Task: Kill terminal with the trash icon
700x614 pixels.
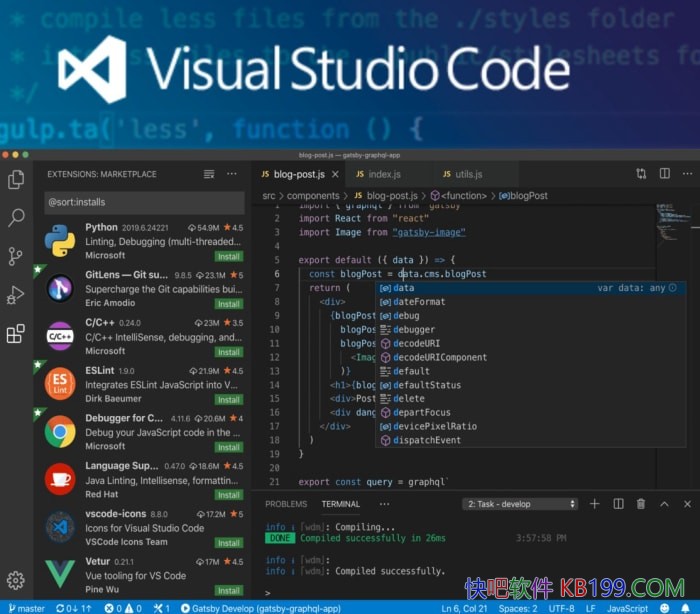Action: pyautogui.click(x=641, y=504)
